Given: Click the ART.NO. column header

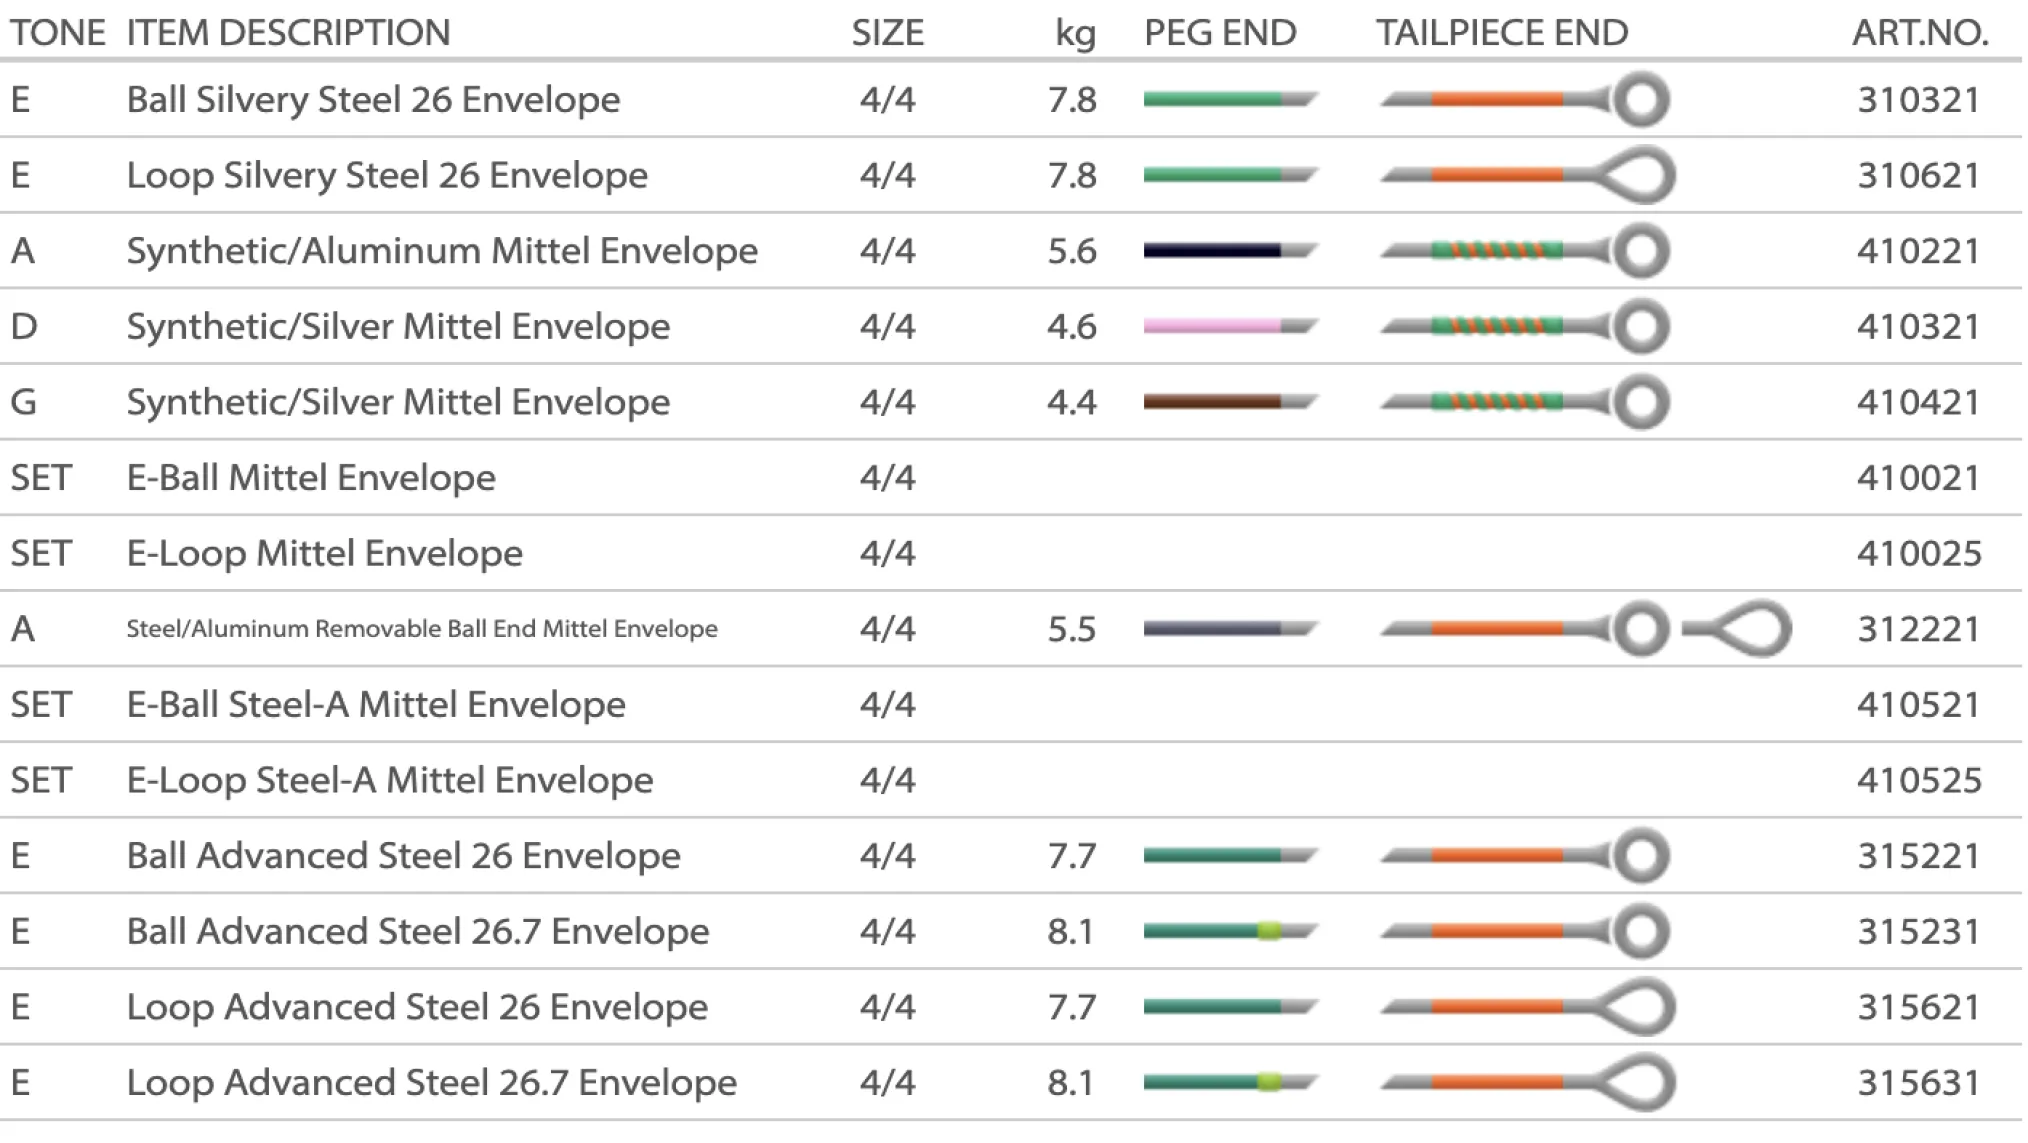Looking at the screenshot, I should 1919,33.
